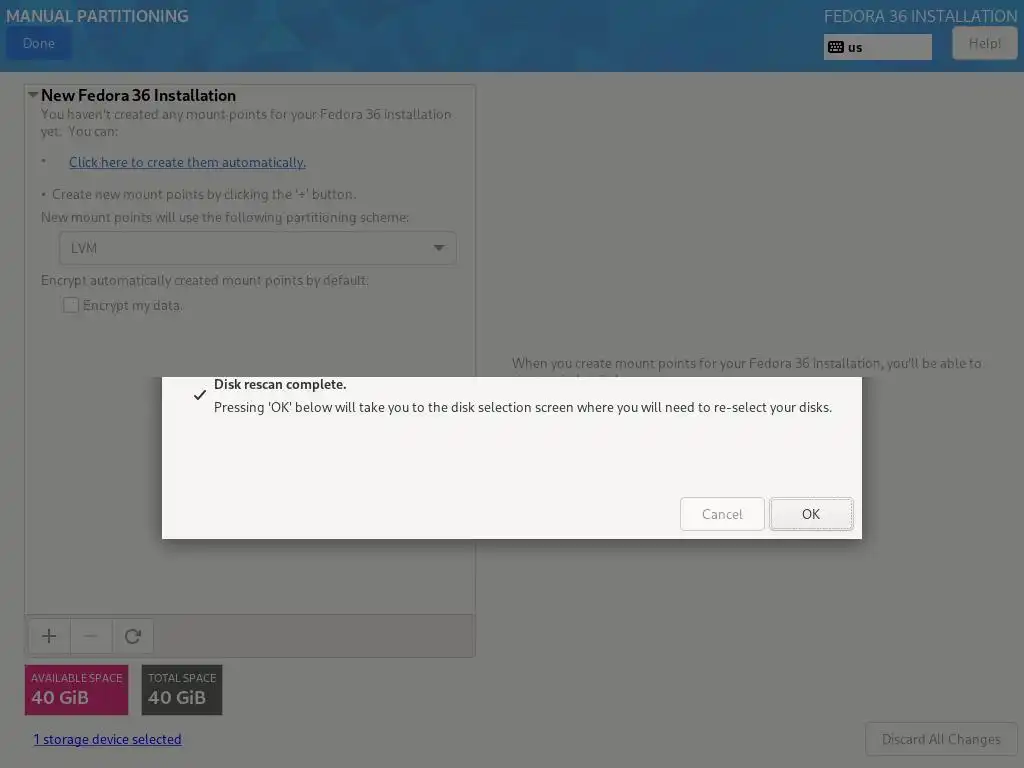
Task: Collapse the New Fedora 36 Installation expander
Action: [33, 95]
